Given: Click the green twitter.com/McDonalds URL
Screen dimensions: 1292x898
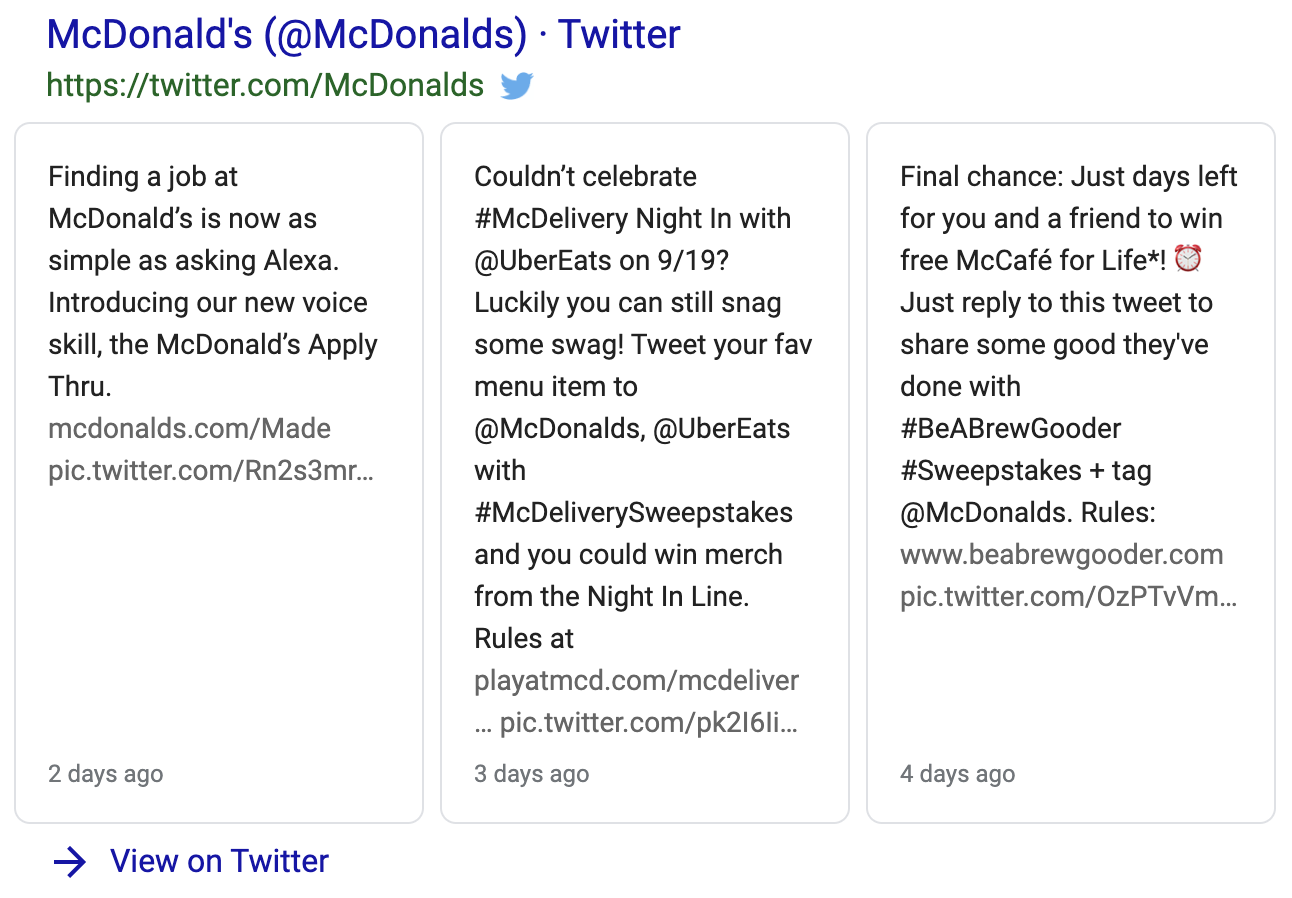Looking at the screenshot, I should 265,86.
